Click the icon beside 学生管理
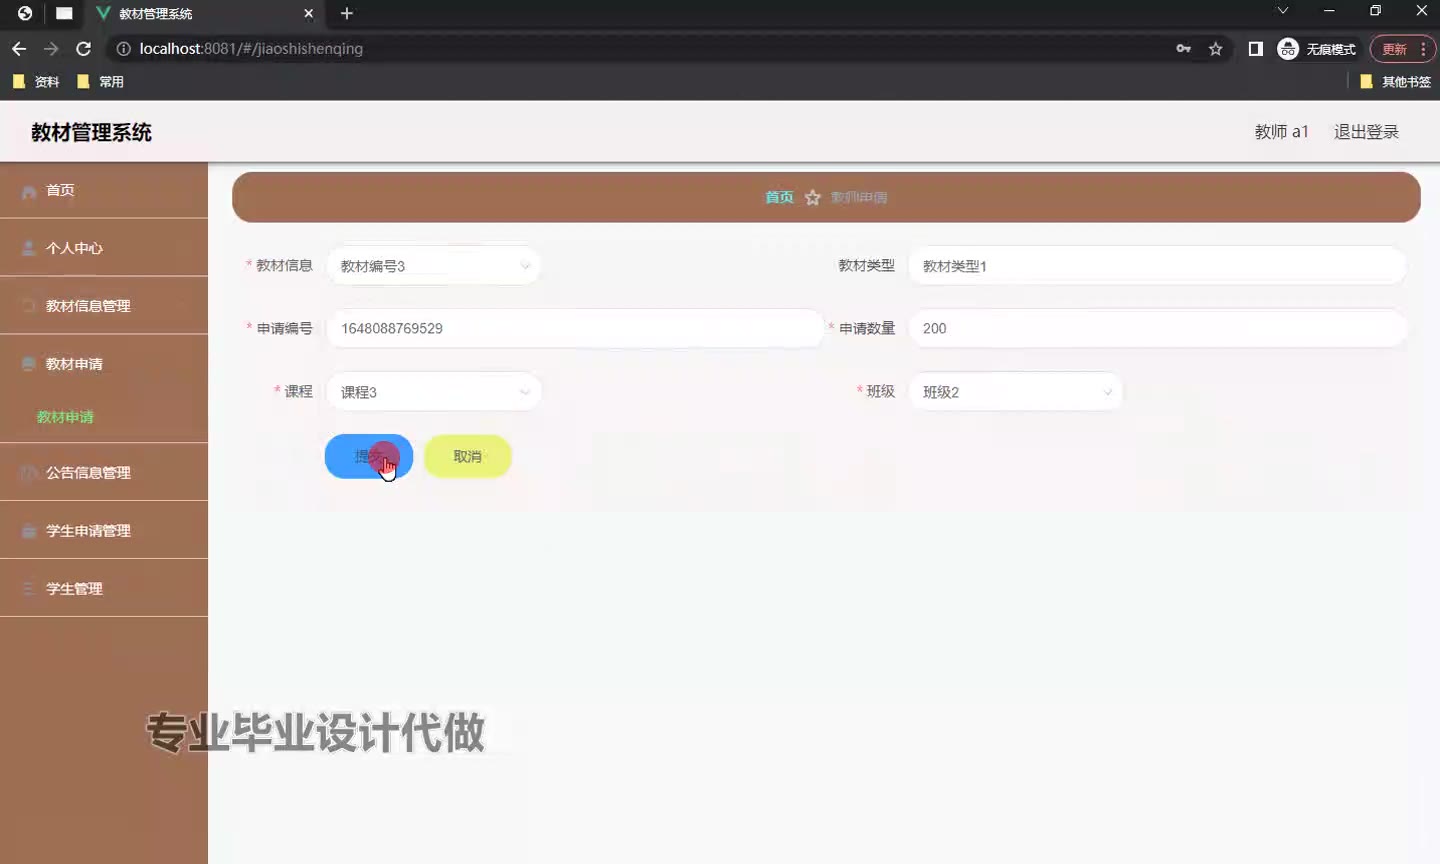The width and height of the screenshot is (1440, 864). click(29, 589)
